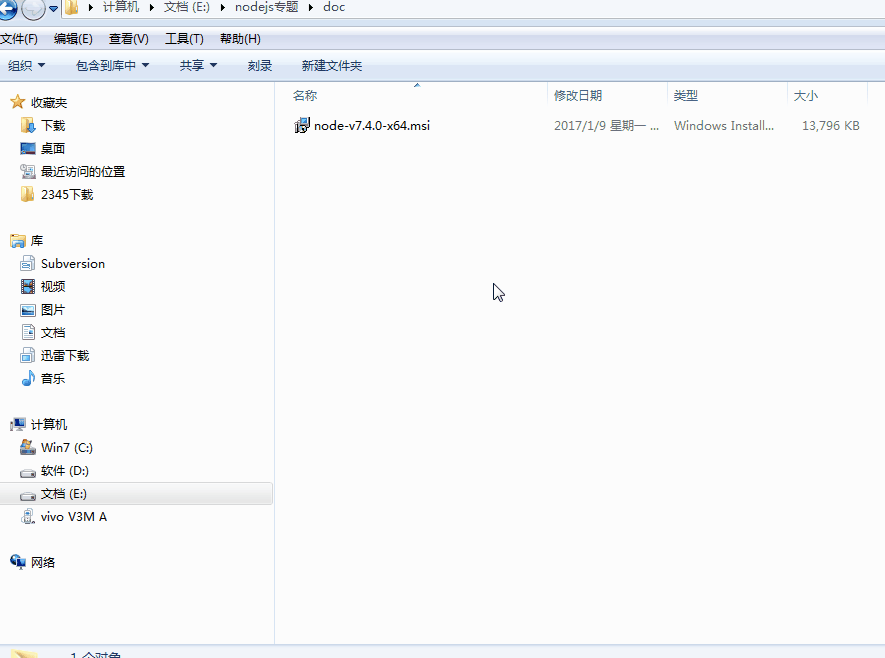Open the Win7 (C:) drive icon
The image size is (885, 658).
[x=28, y=448]
